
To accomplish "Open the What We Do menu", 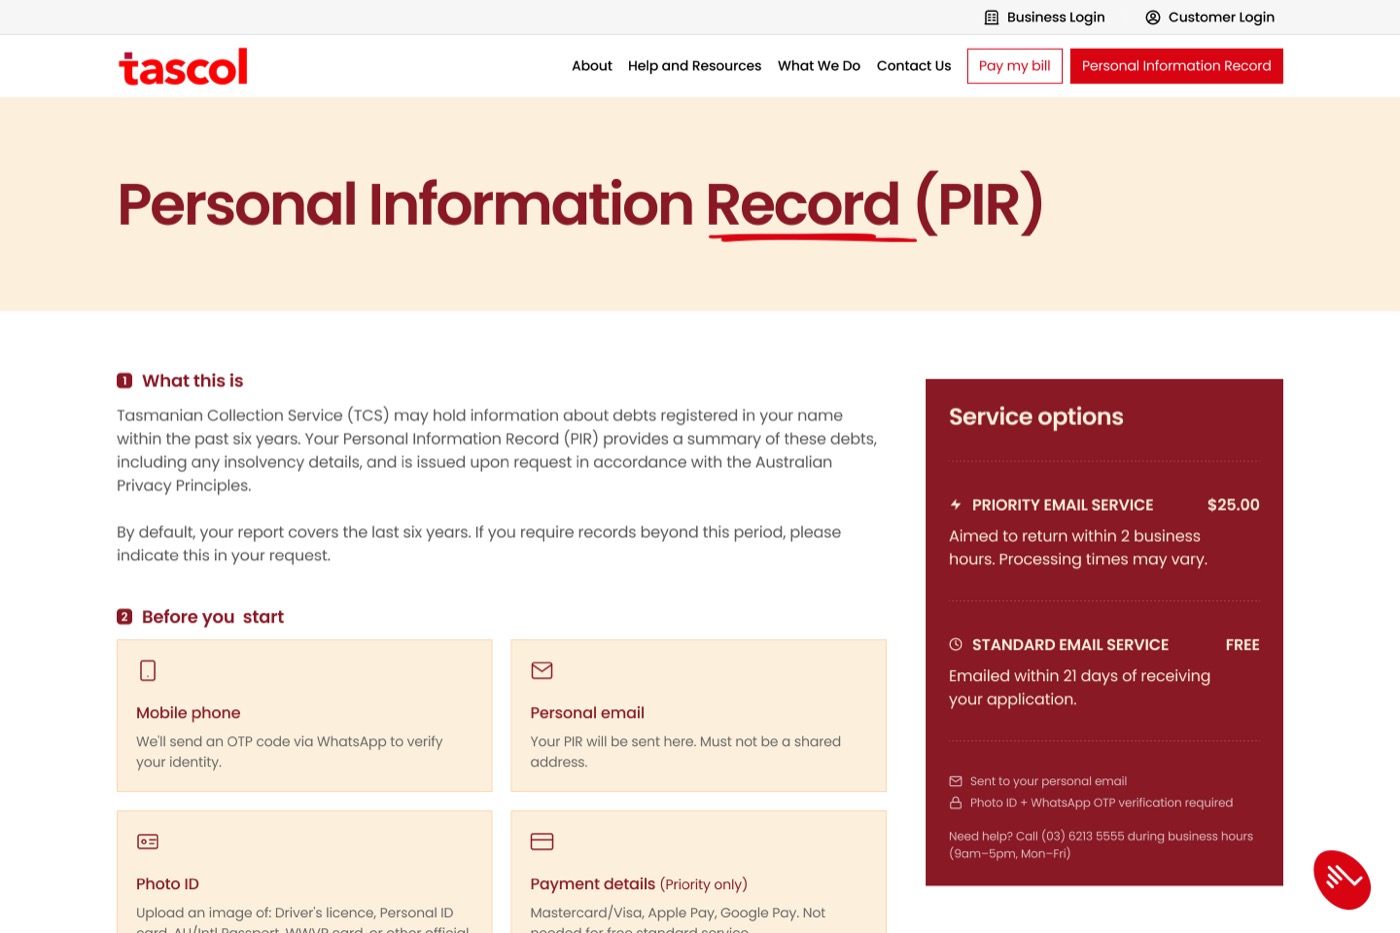I will coord(818,66).
